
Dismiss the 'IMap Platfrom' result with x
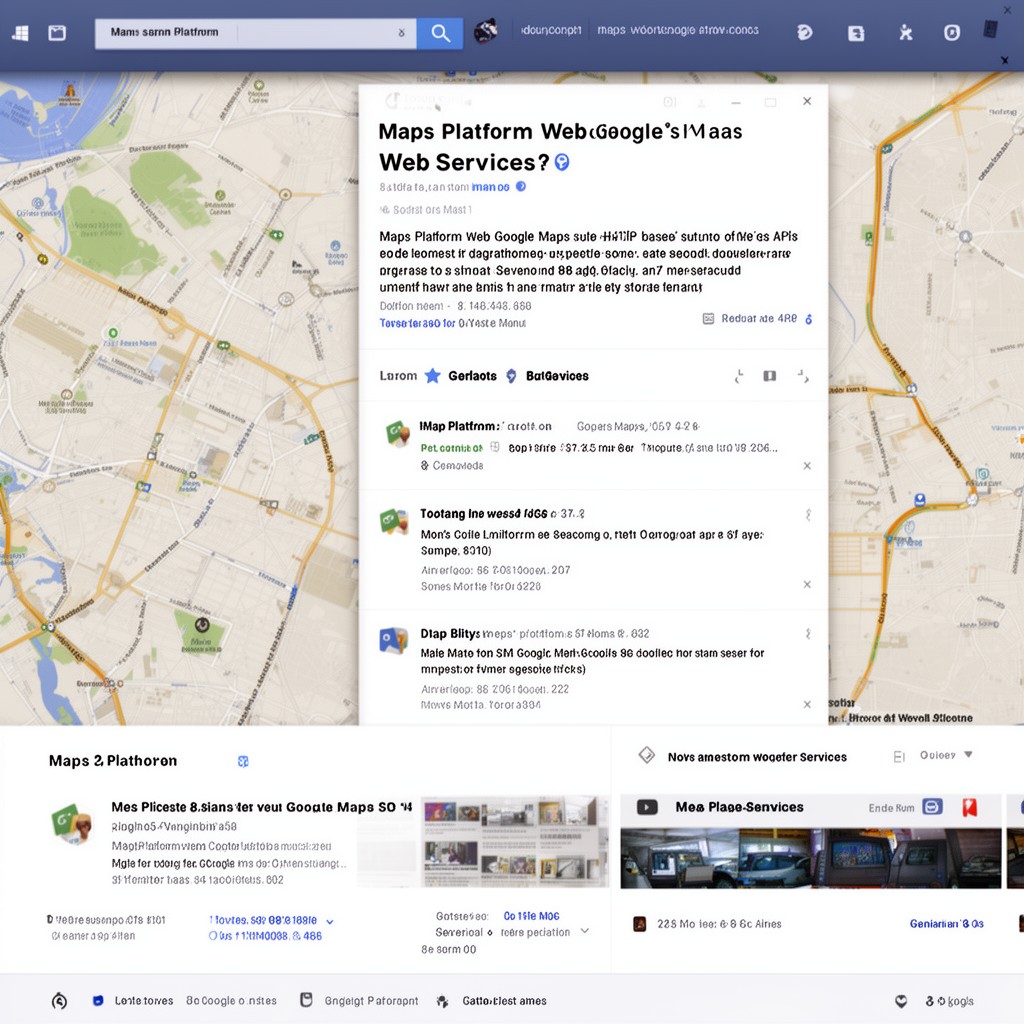click(x=807, y=466)
